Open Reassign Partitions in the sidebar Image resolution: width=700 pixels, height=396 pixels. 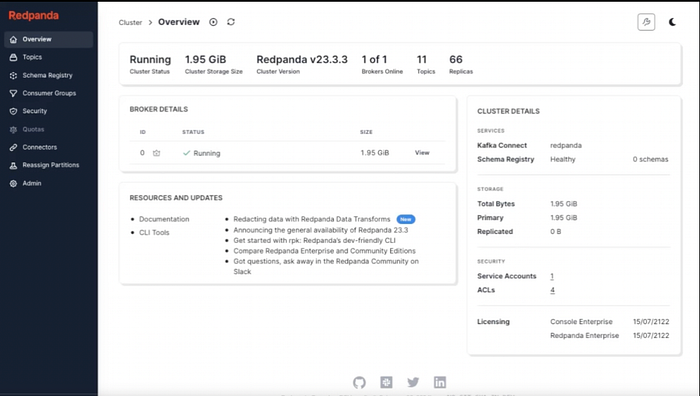[49, 165]
